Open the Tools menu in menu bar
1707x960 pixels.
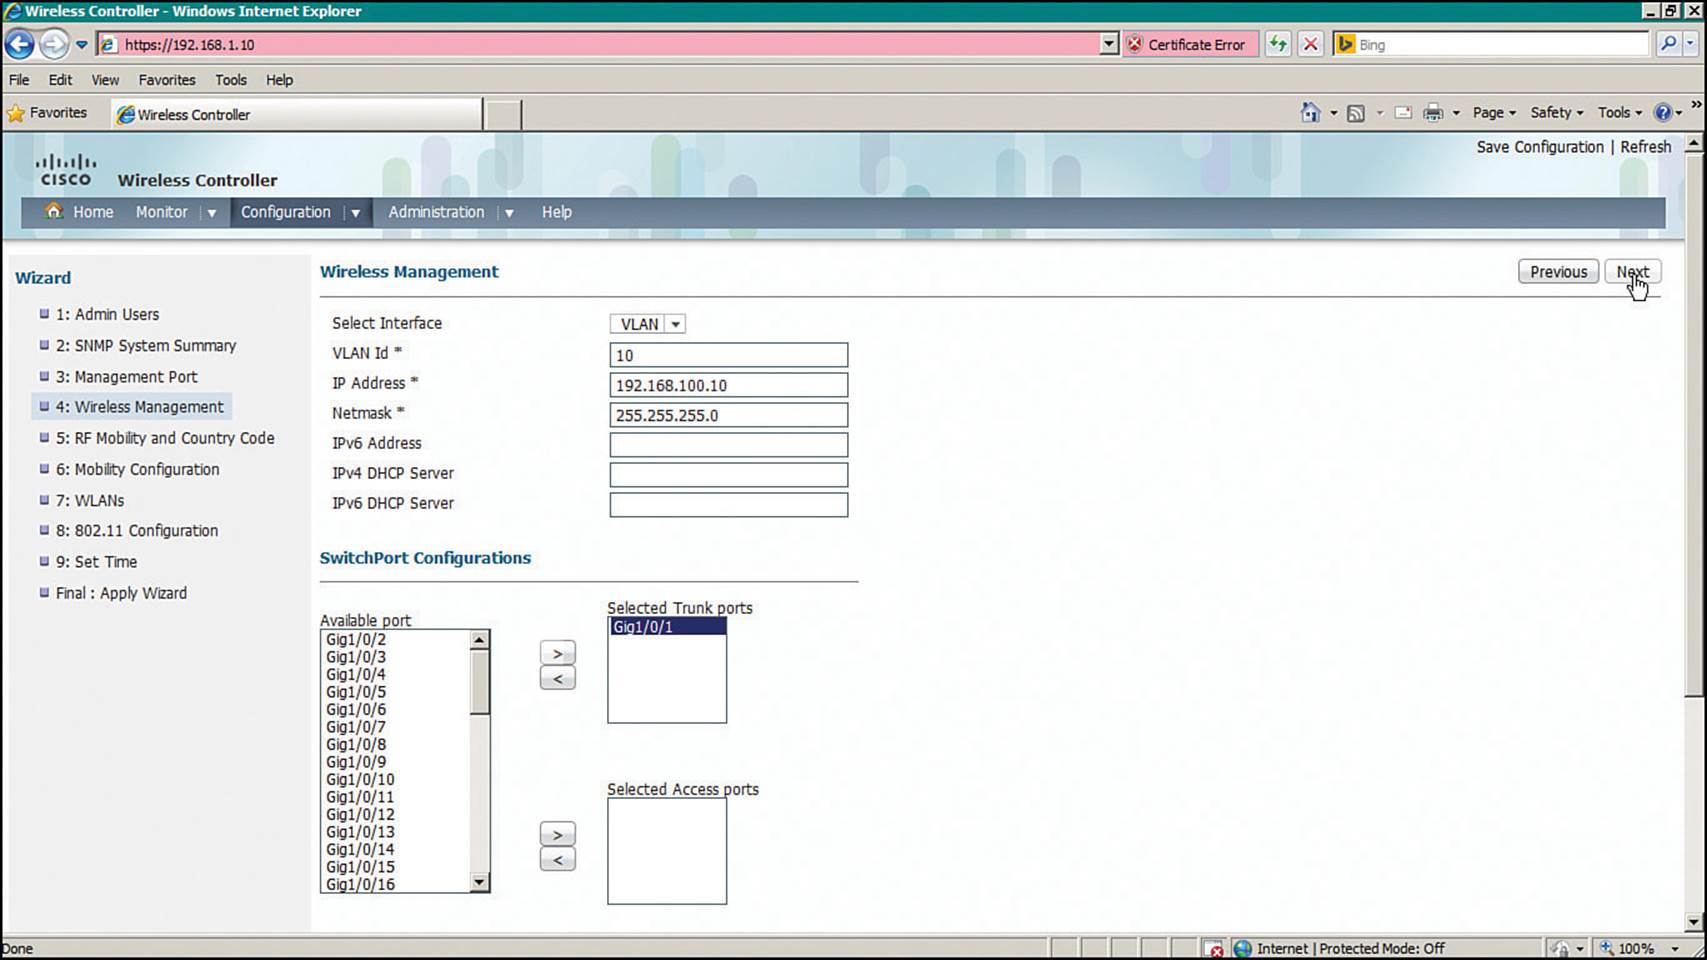(230, 80)
